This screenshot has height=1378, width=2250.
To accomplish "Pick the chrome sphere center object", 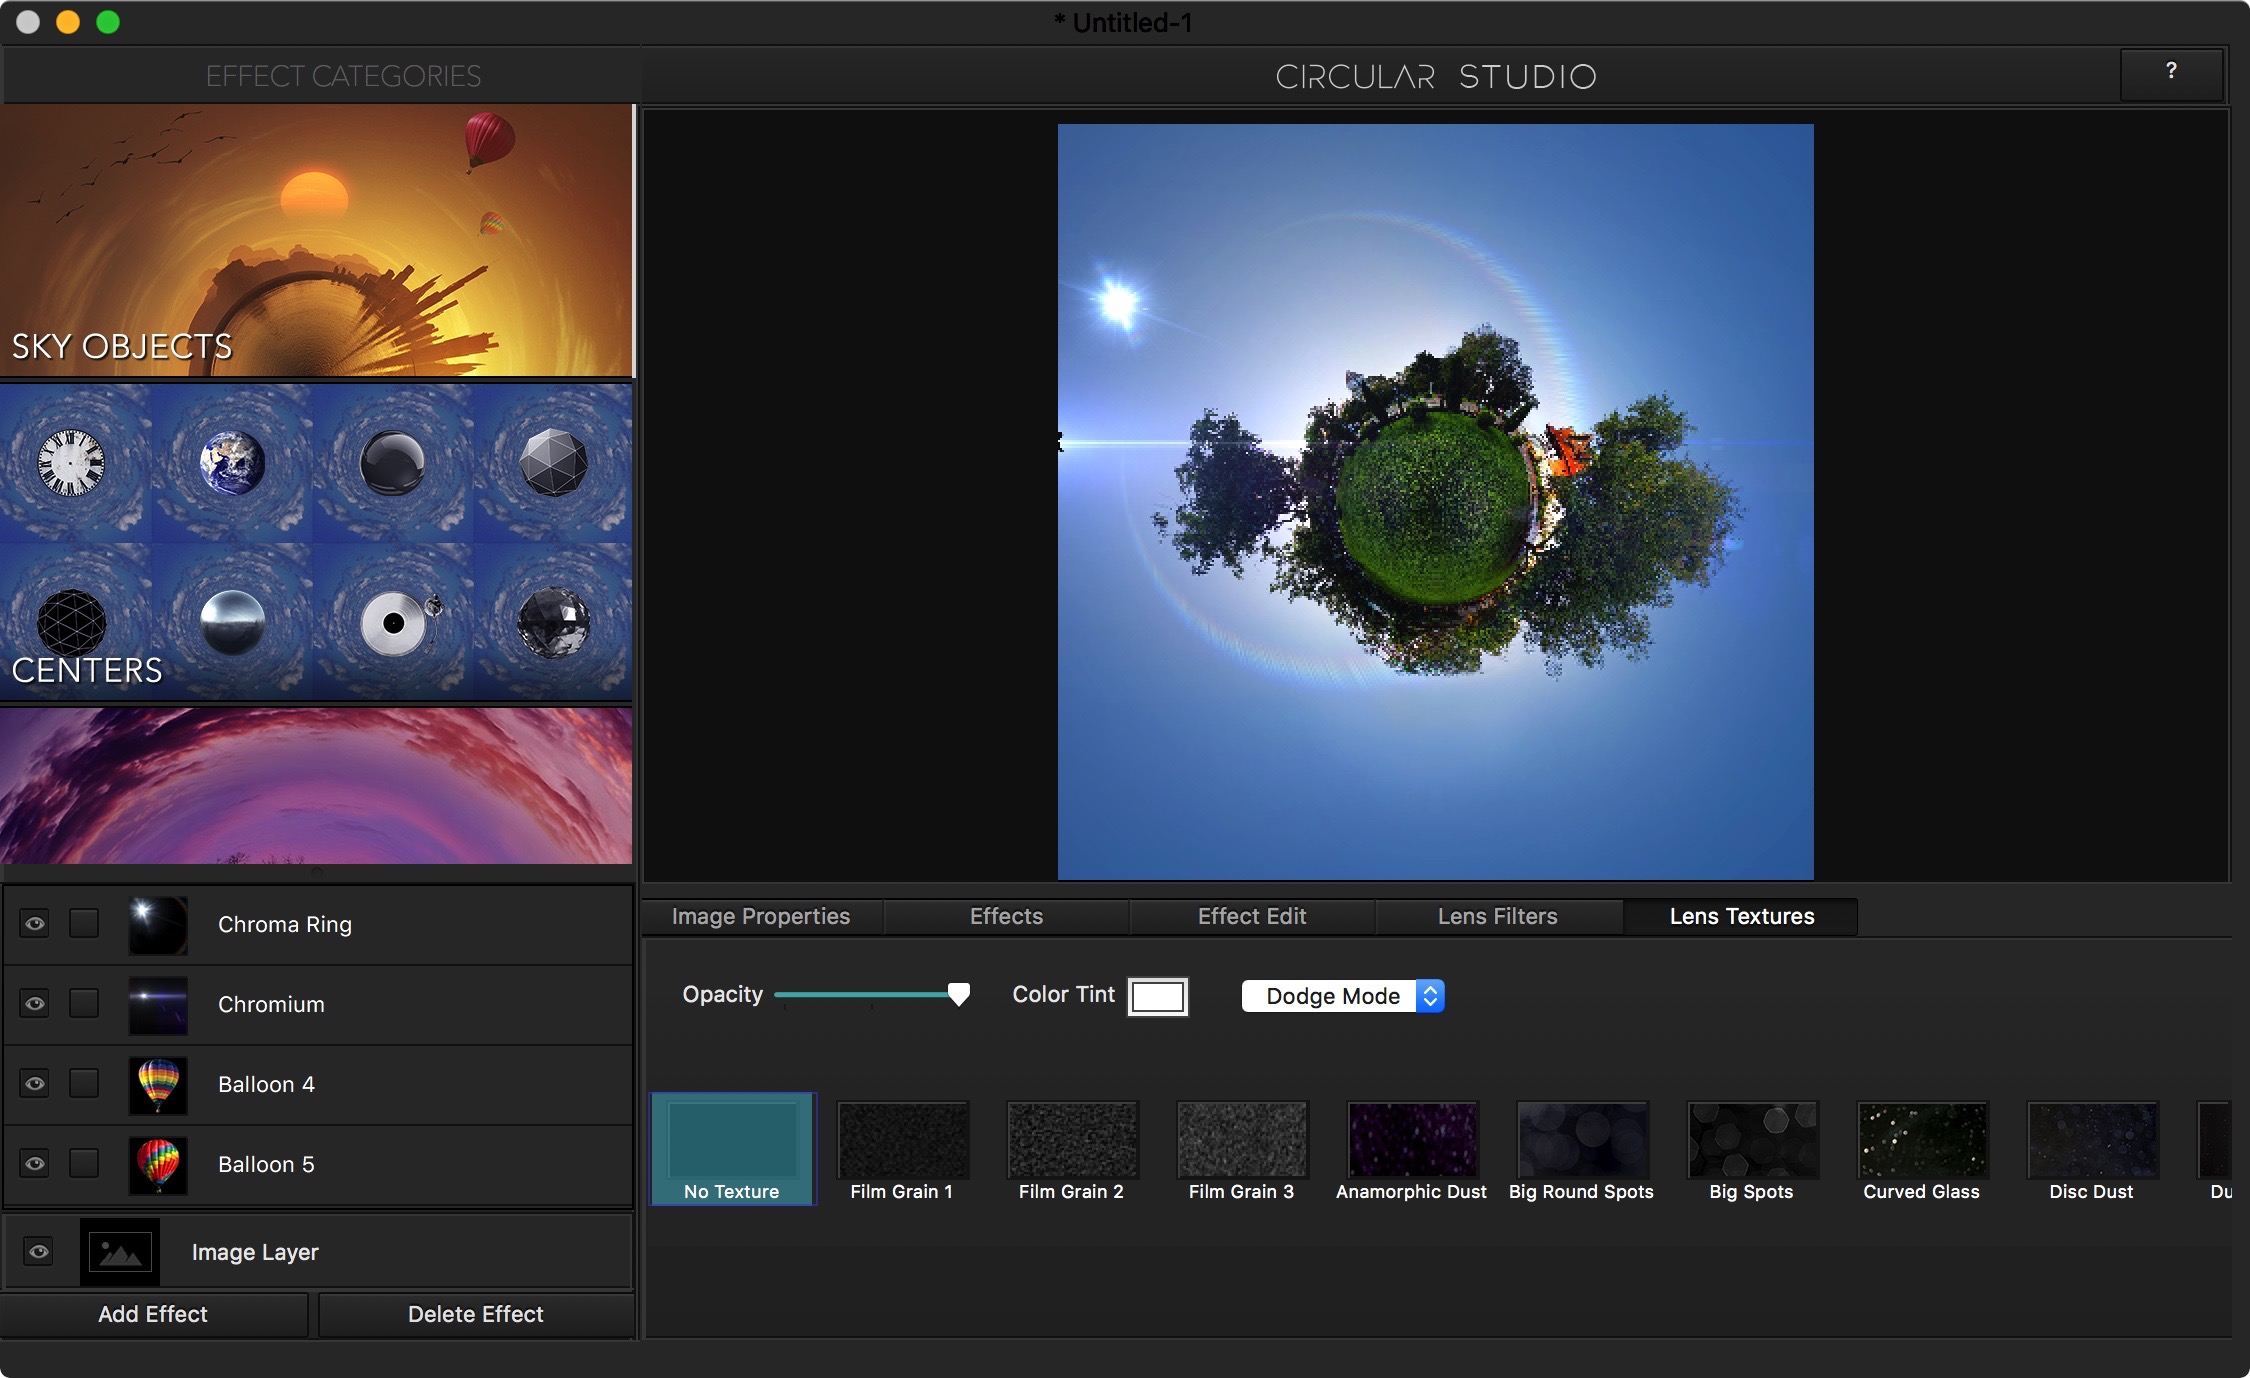I will (x=235, y=623).
